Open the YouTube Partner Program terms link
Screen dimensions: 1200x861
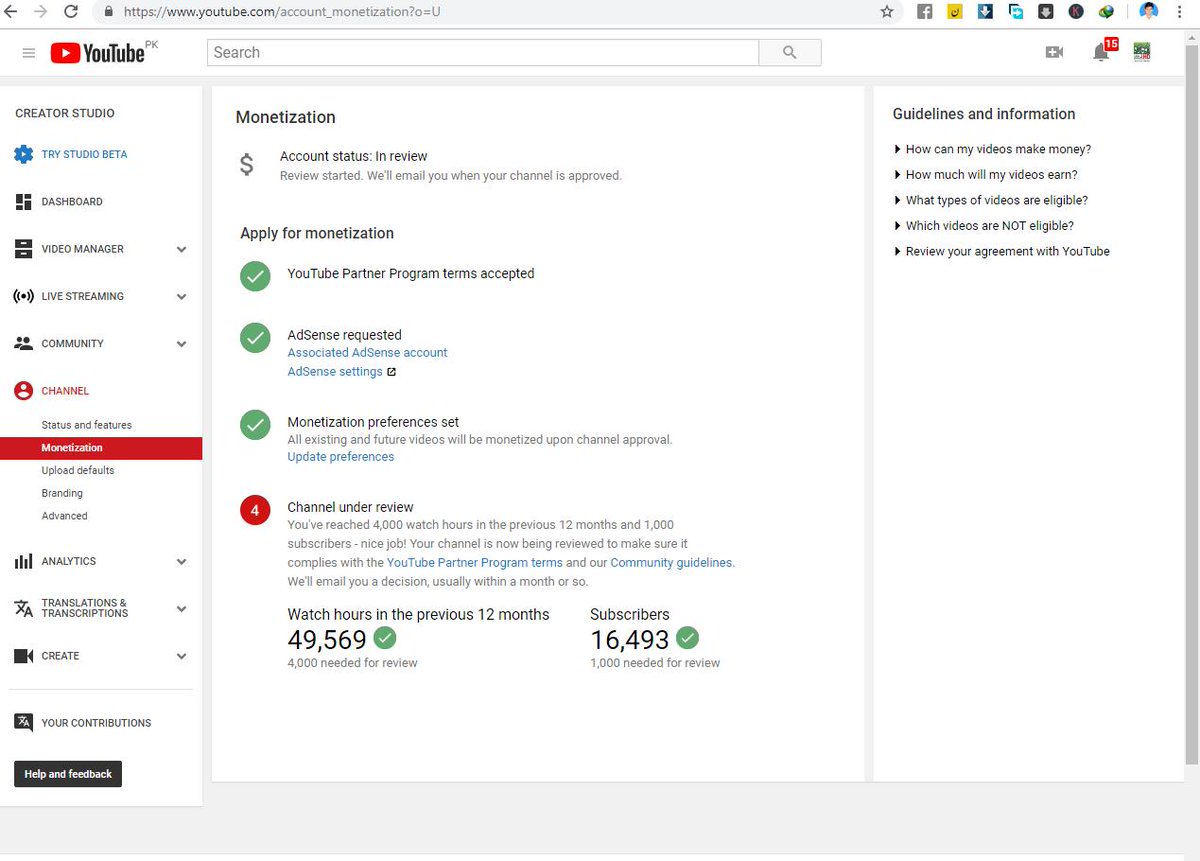[475, 563]
